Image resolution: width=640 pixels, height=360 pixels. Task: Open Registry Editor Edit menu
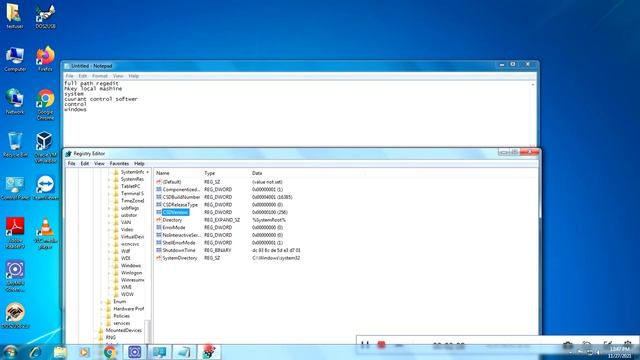pos(84,163)
